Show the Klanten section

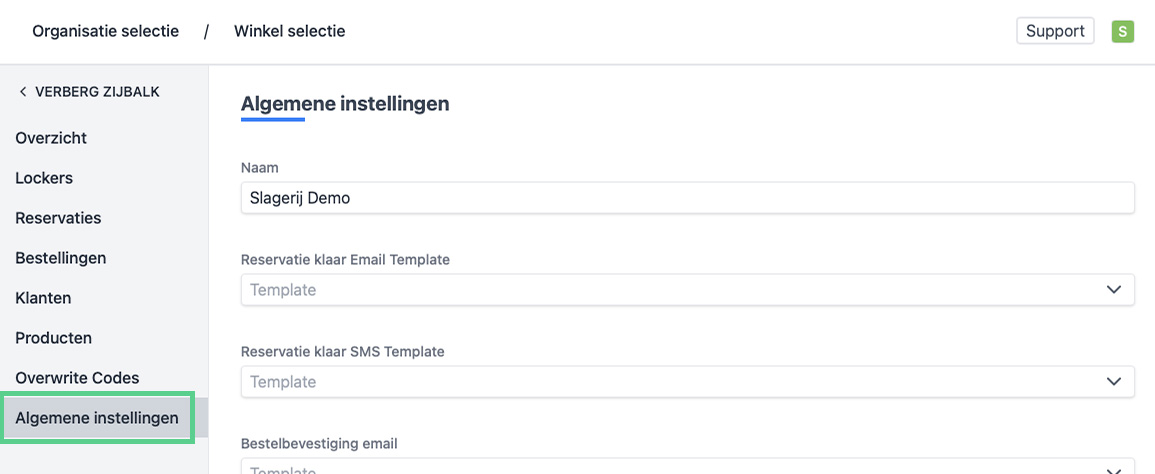pyautogui.click(x=43, y=298)
